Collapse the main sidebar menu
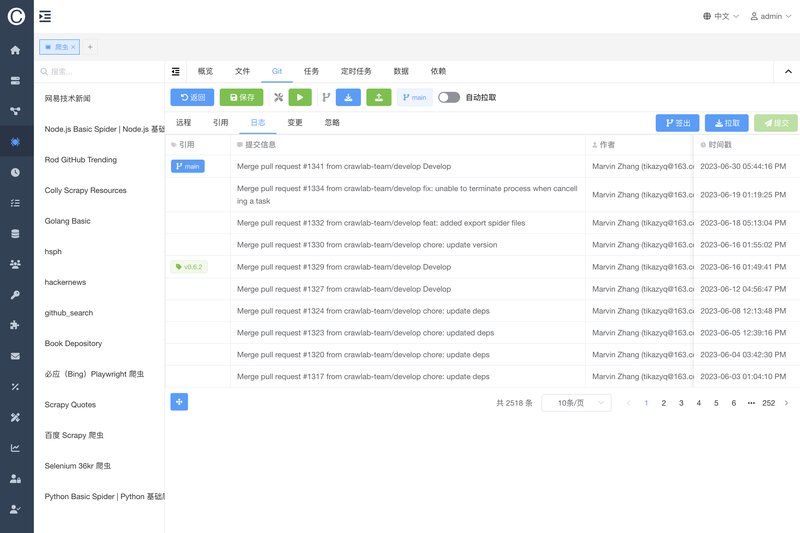Screen dimensions: 800x533 pyautogui.click(x=45, y=16)
